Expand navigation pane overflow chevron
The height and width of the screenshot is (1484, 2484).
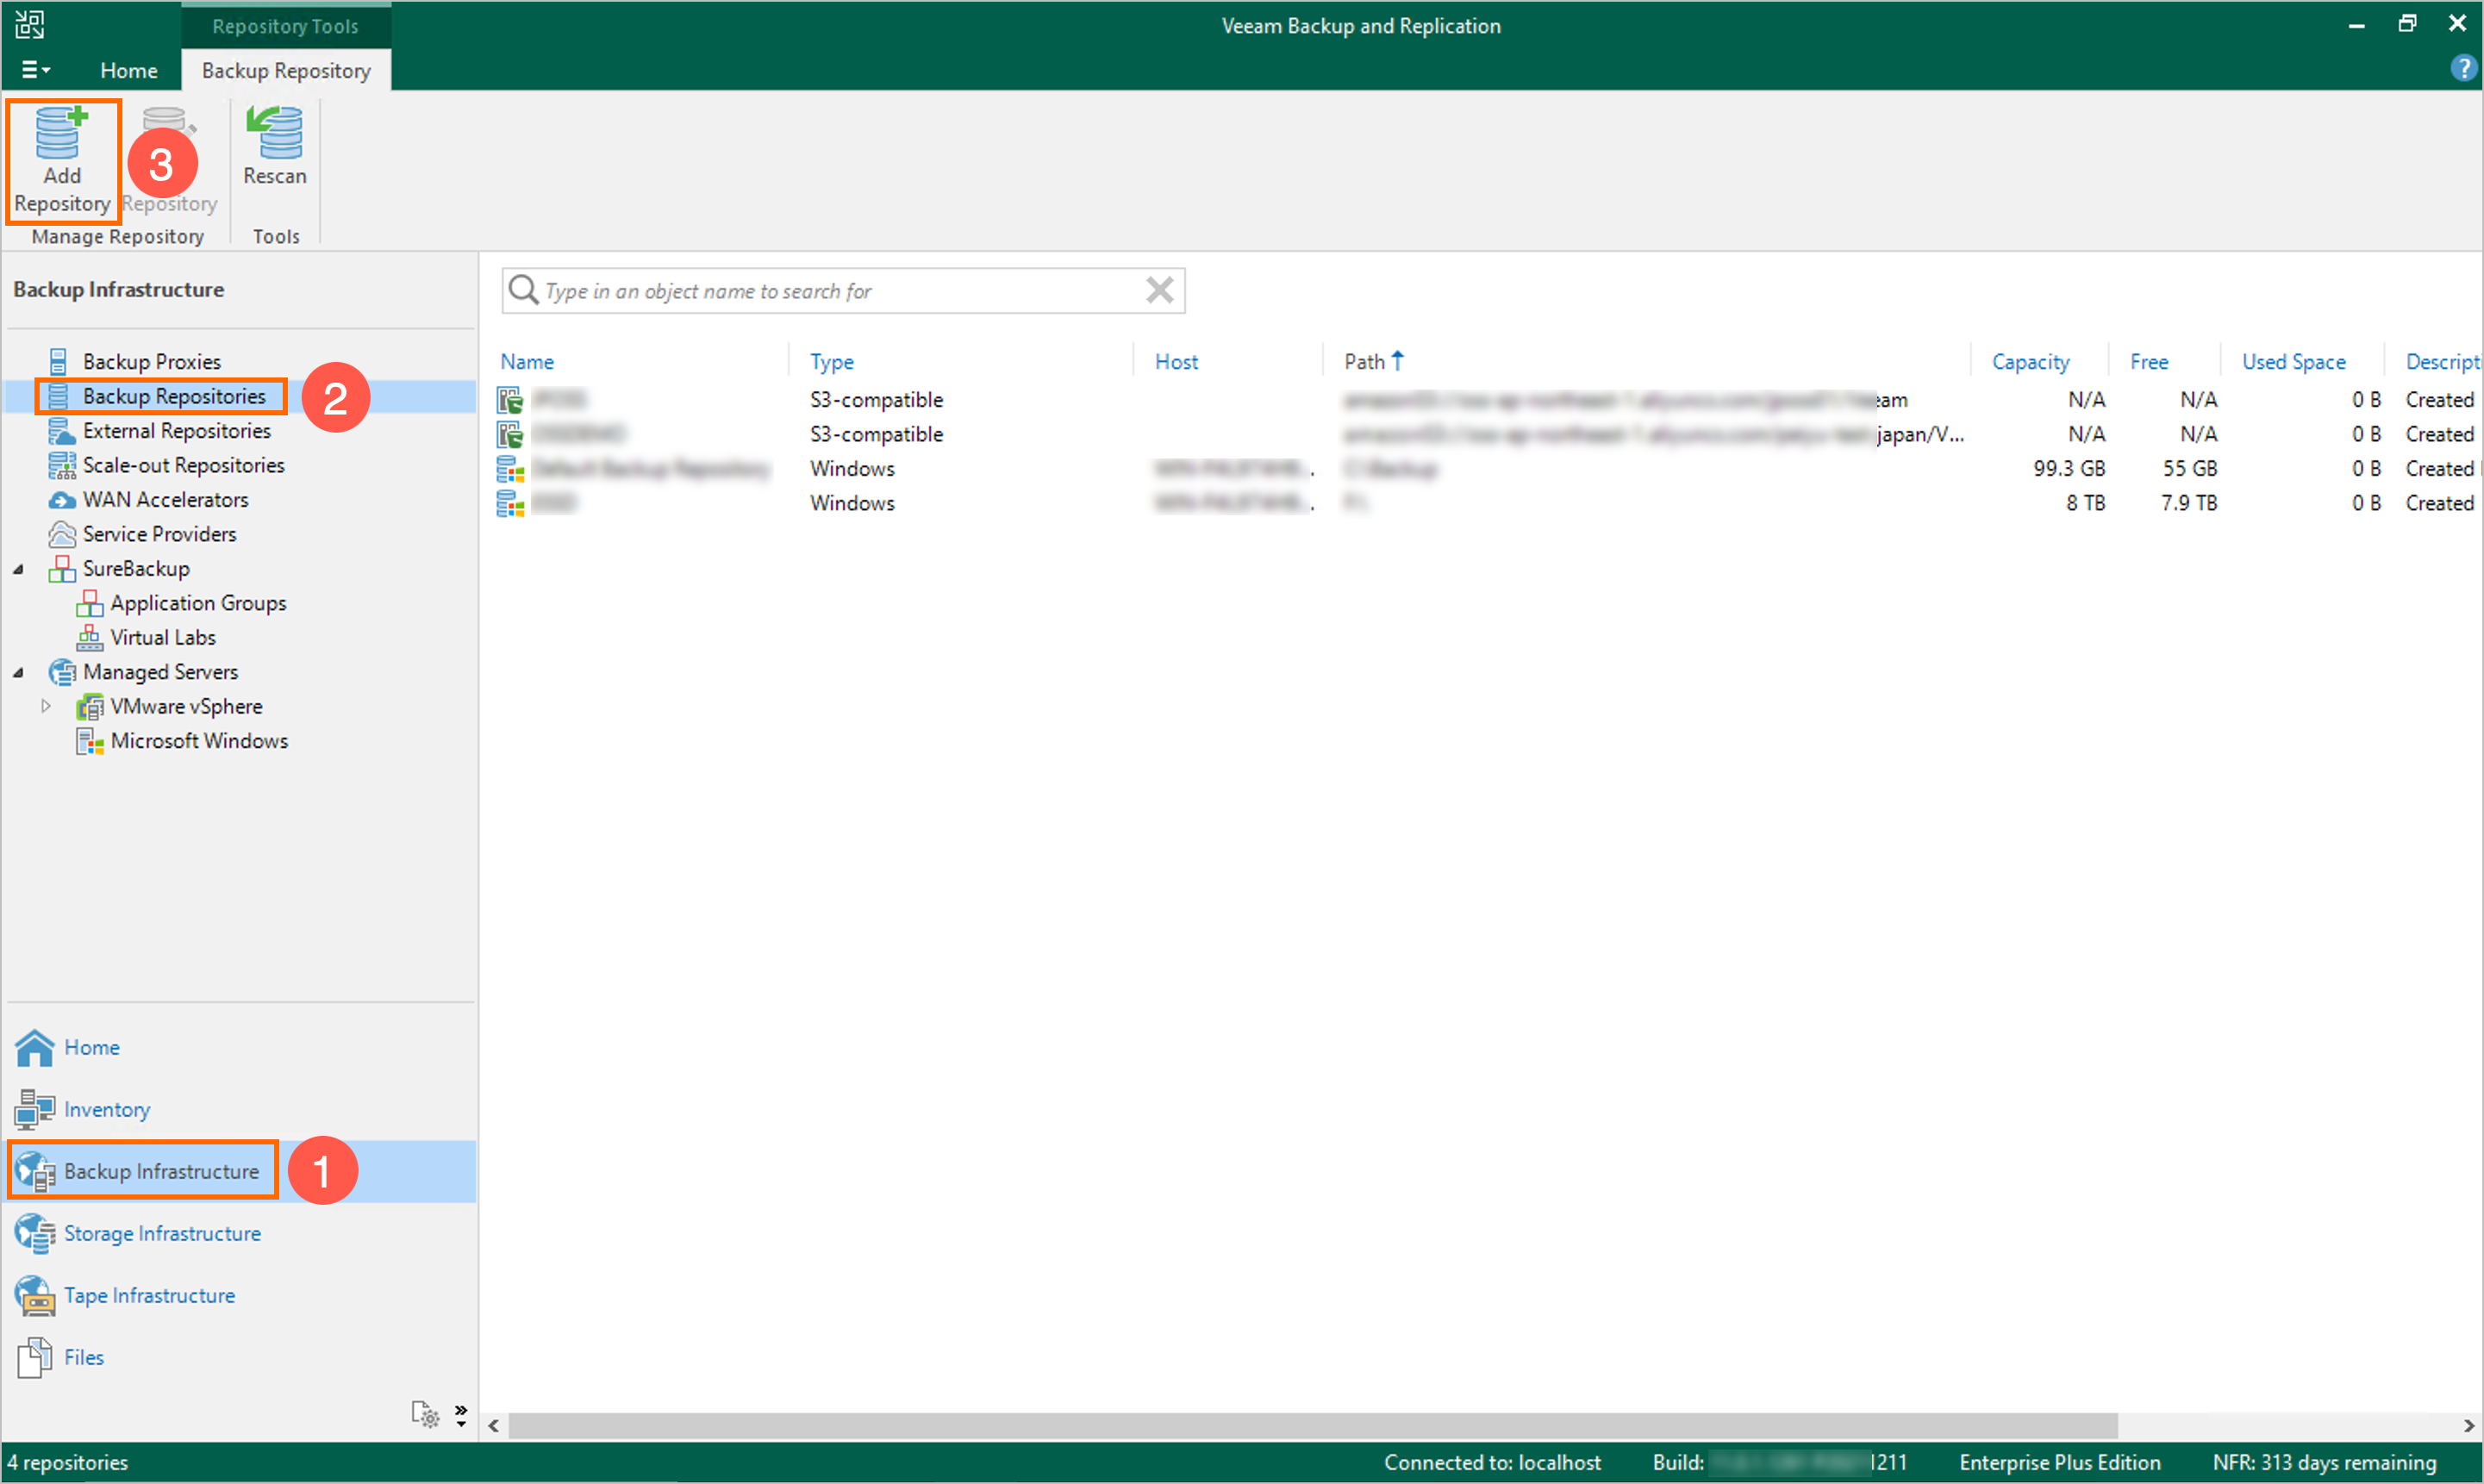tap(461, 1414)
